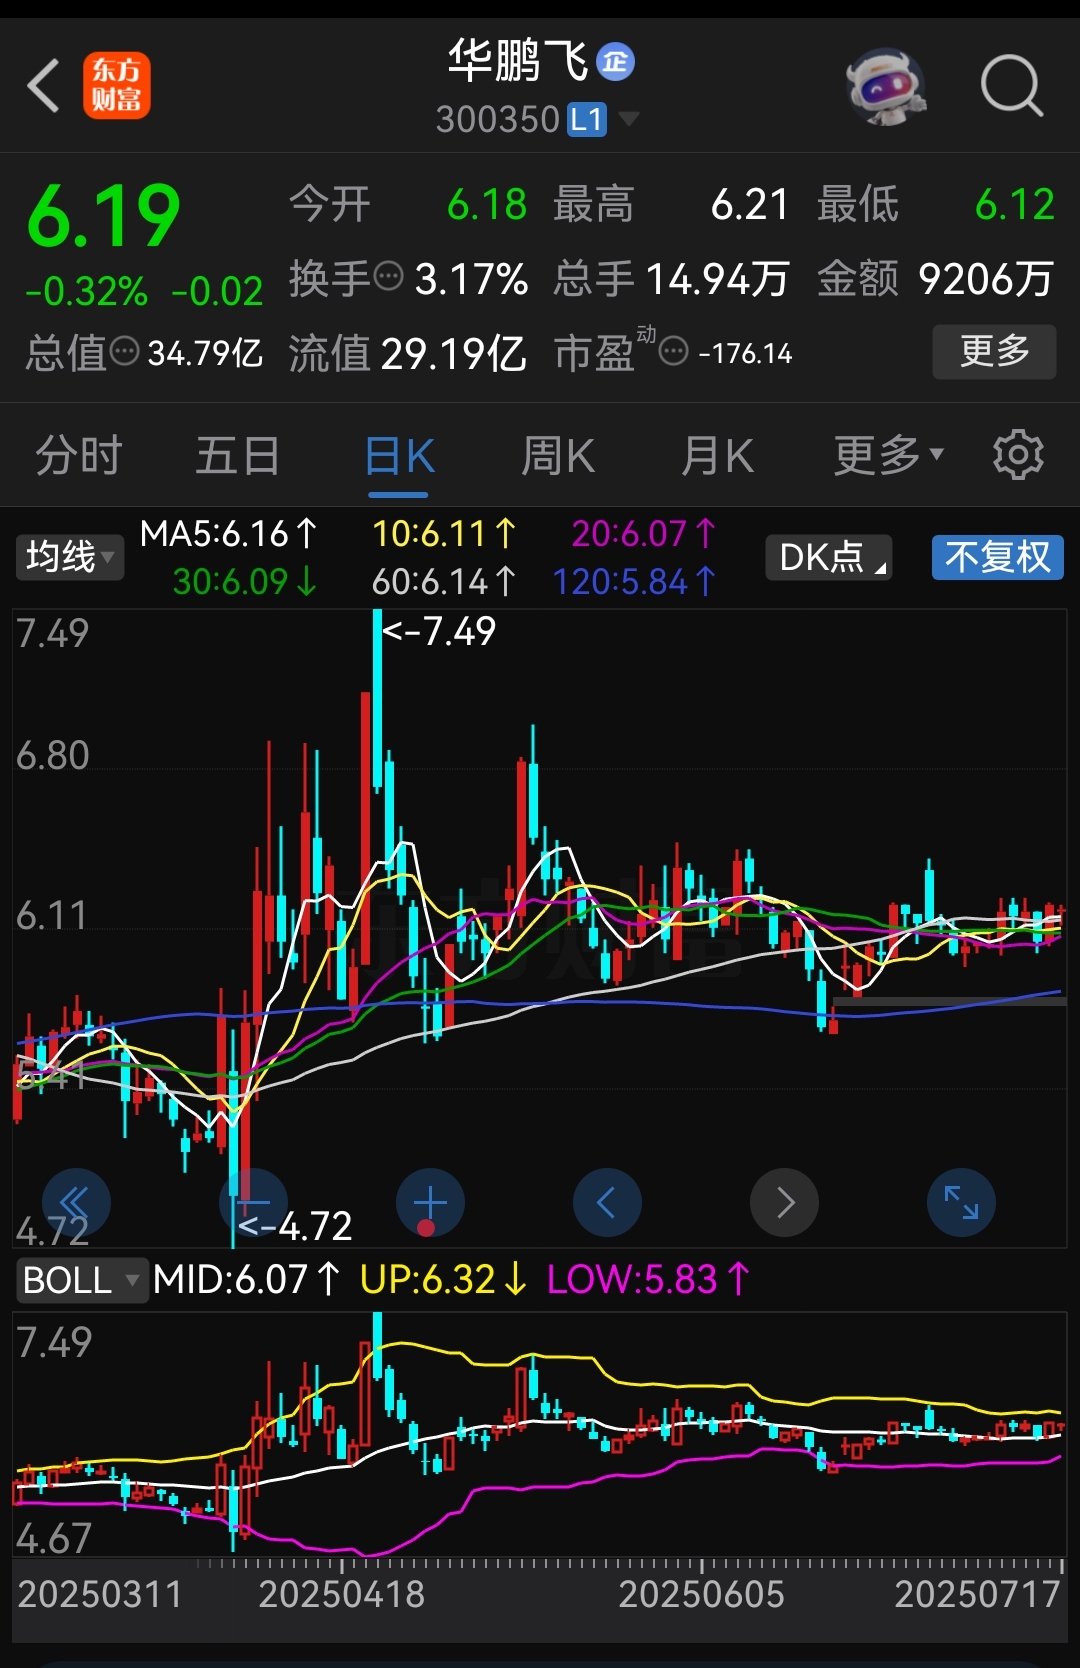Zoom in chart with plus button

click(430, 1202)
